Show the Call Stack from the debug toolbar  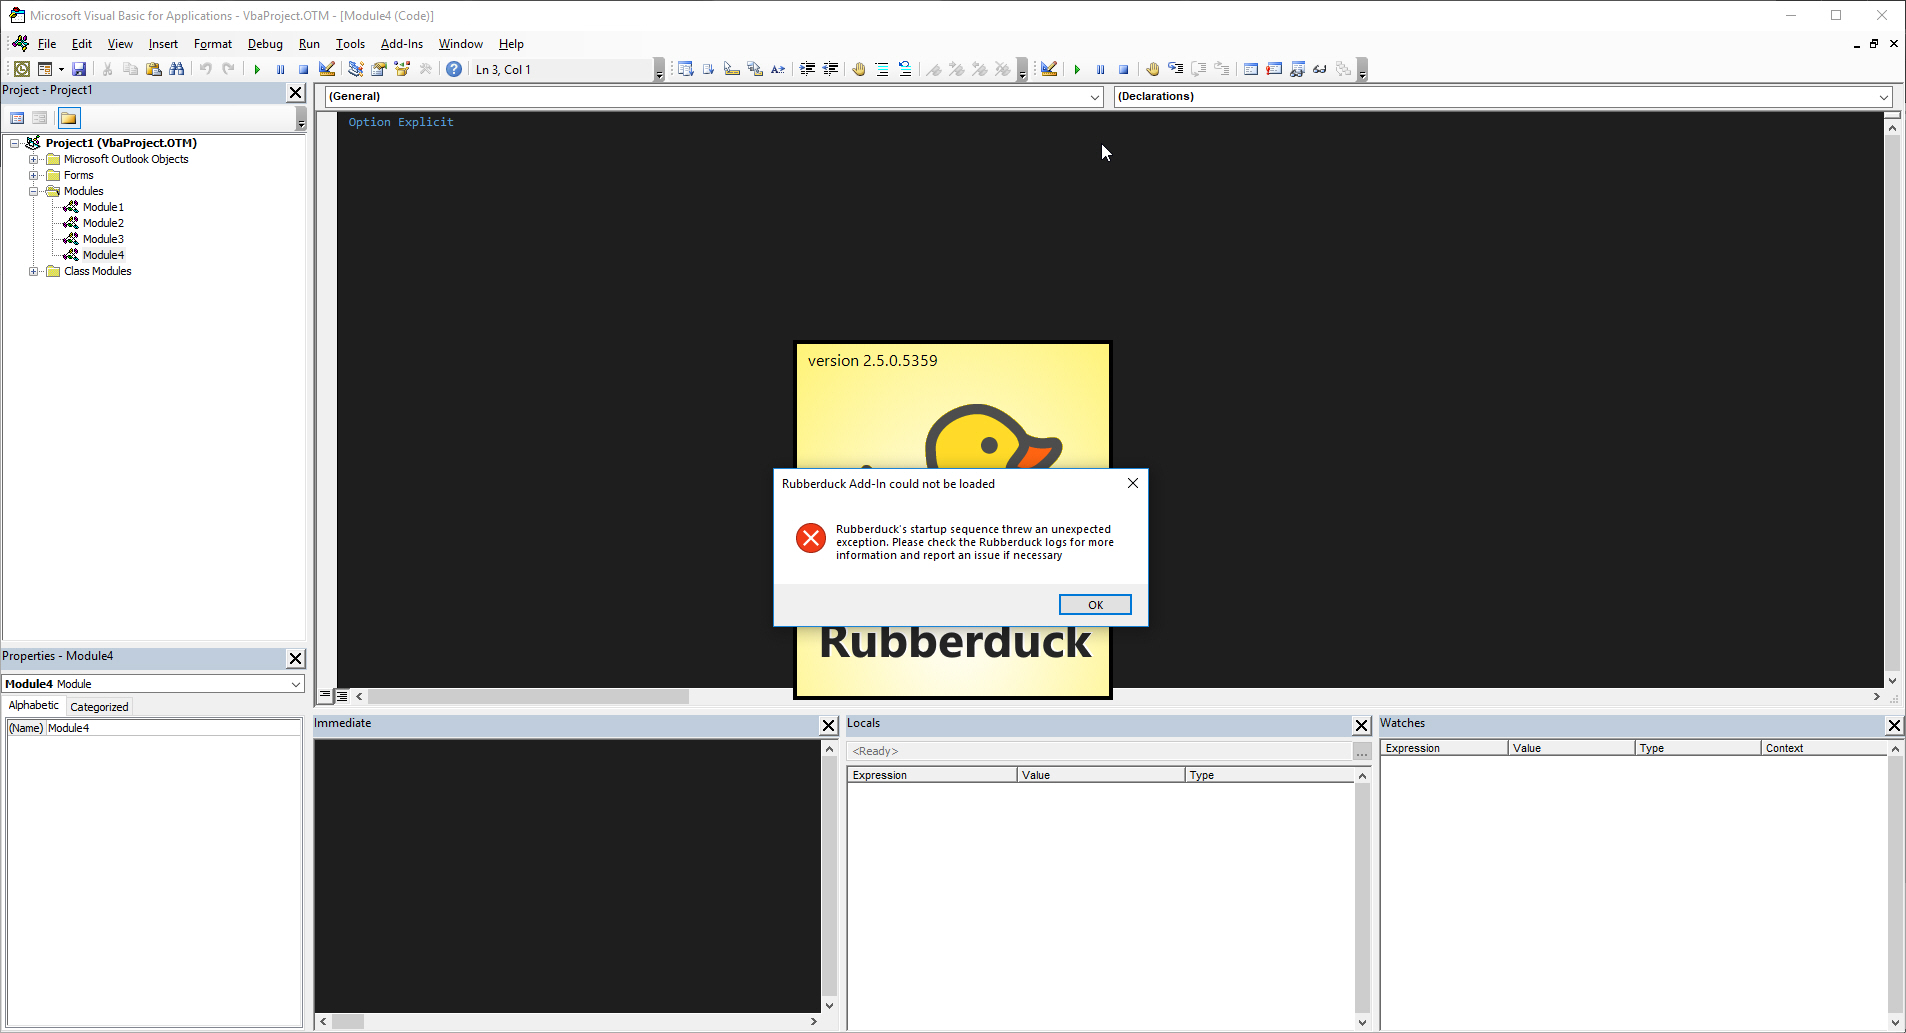tap(1342, 69)
